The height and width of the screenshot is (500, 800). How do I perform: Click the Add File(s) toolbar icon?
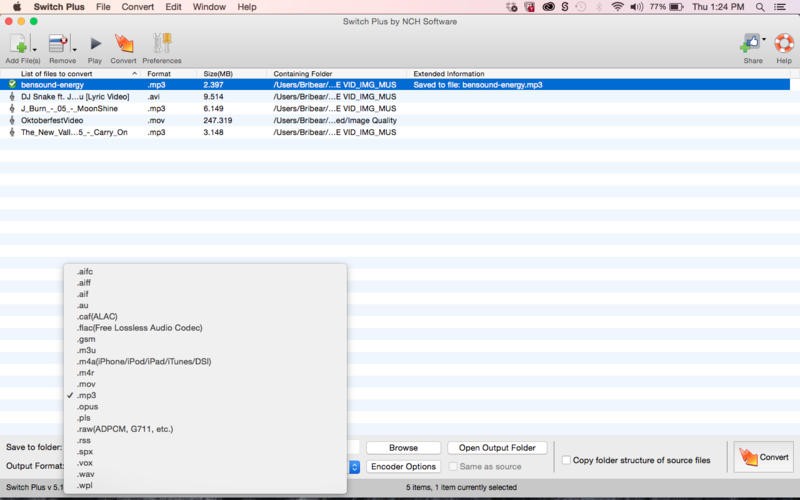pyautogui.click(x=18, y=44)
